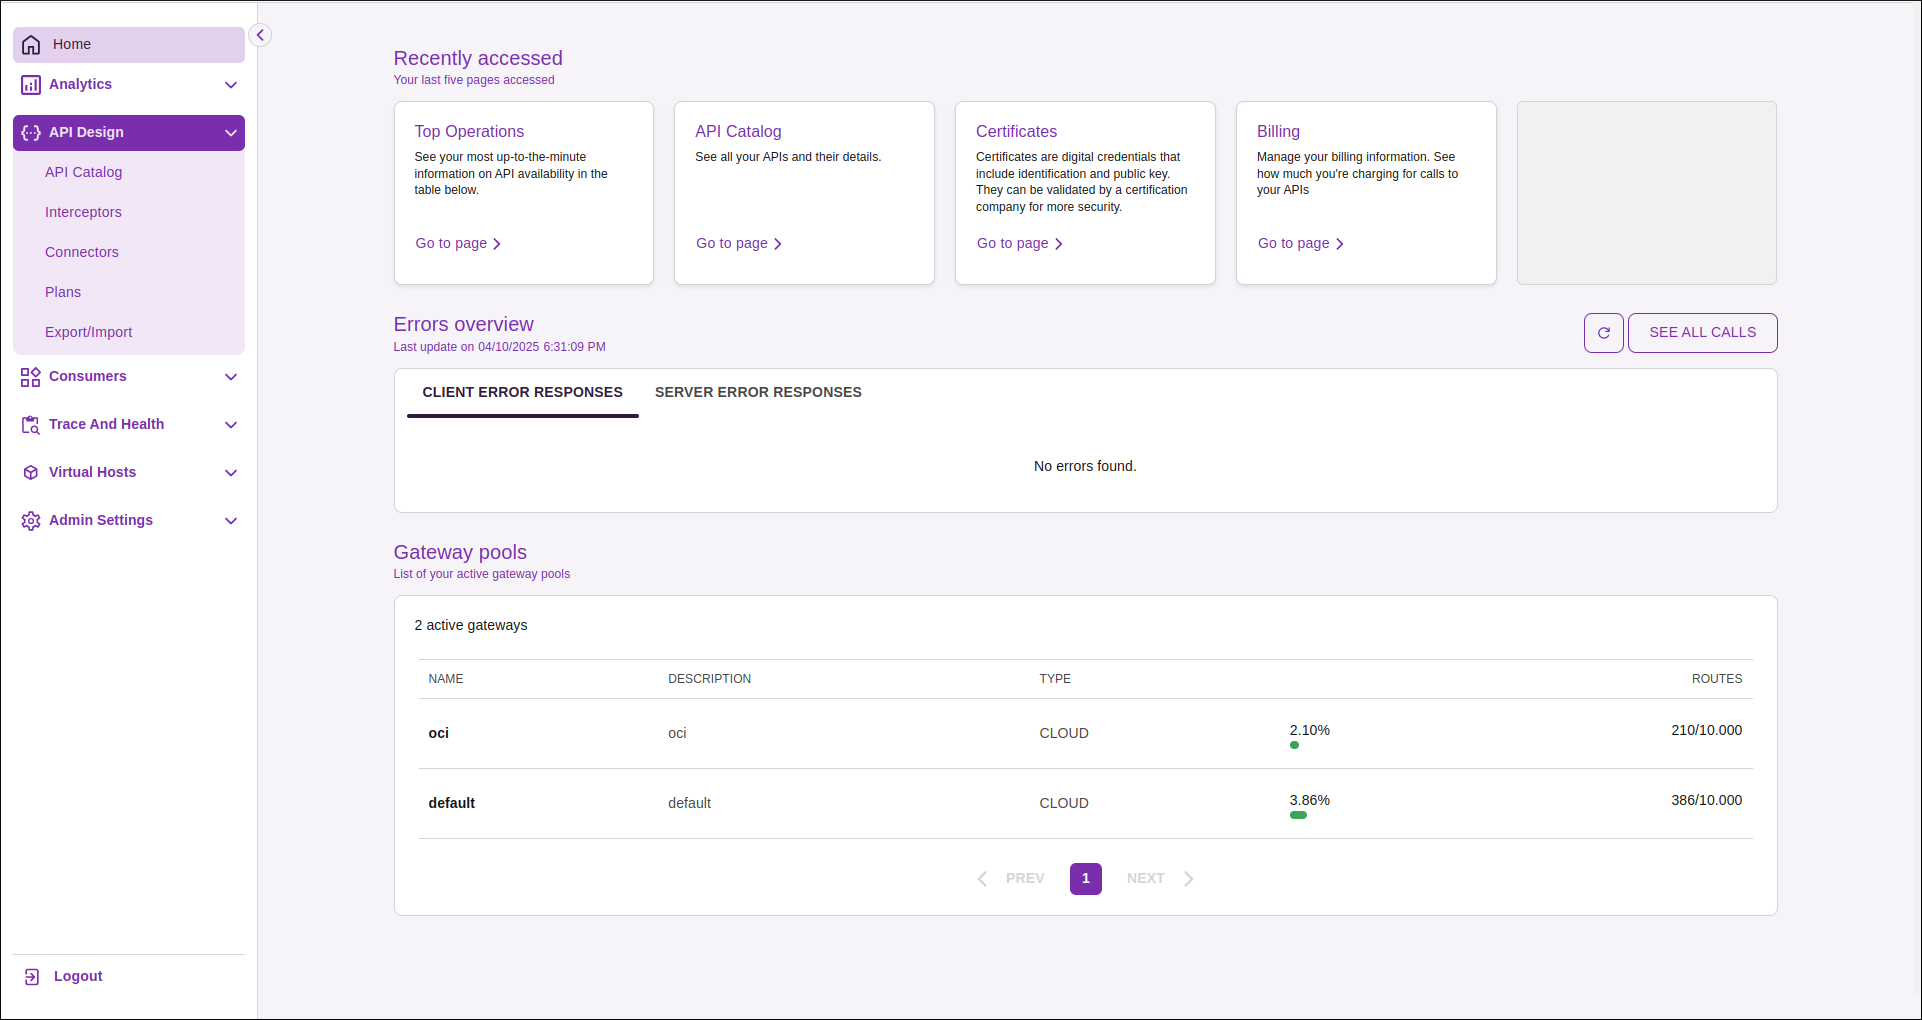Viewport: 1922px width, 1020px height.
Task: Click the Analytics bar-chart icon
Action: click(30, 84)
